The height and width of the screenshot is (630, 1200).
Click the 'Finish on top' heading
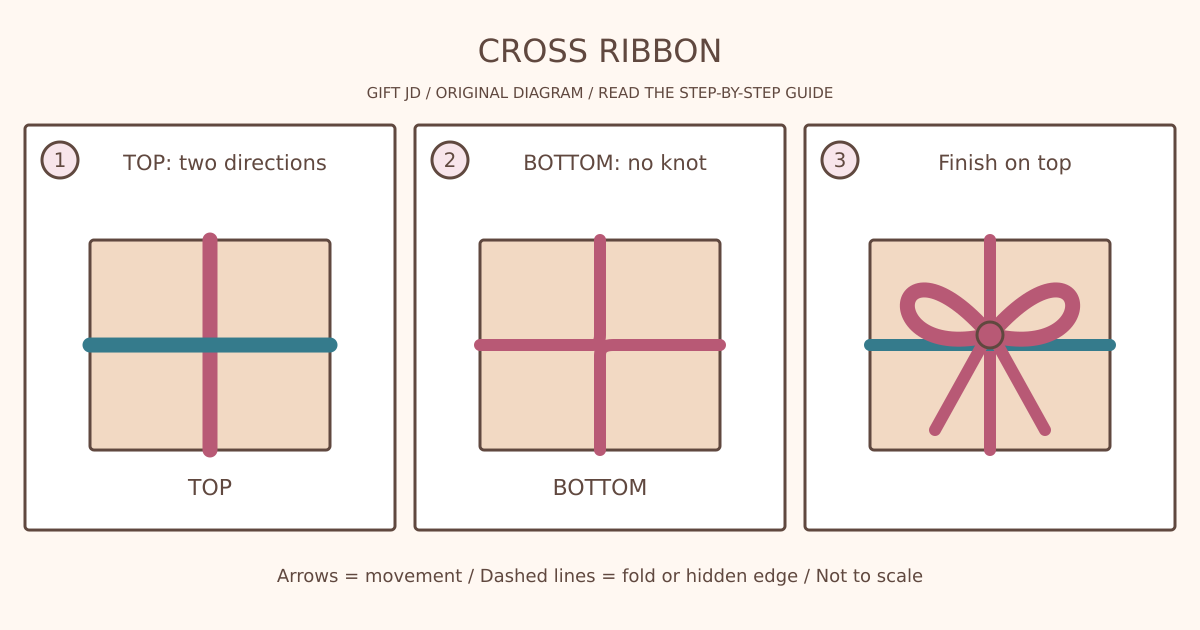tap(1005, 163)
